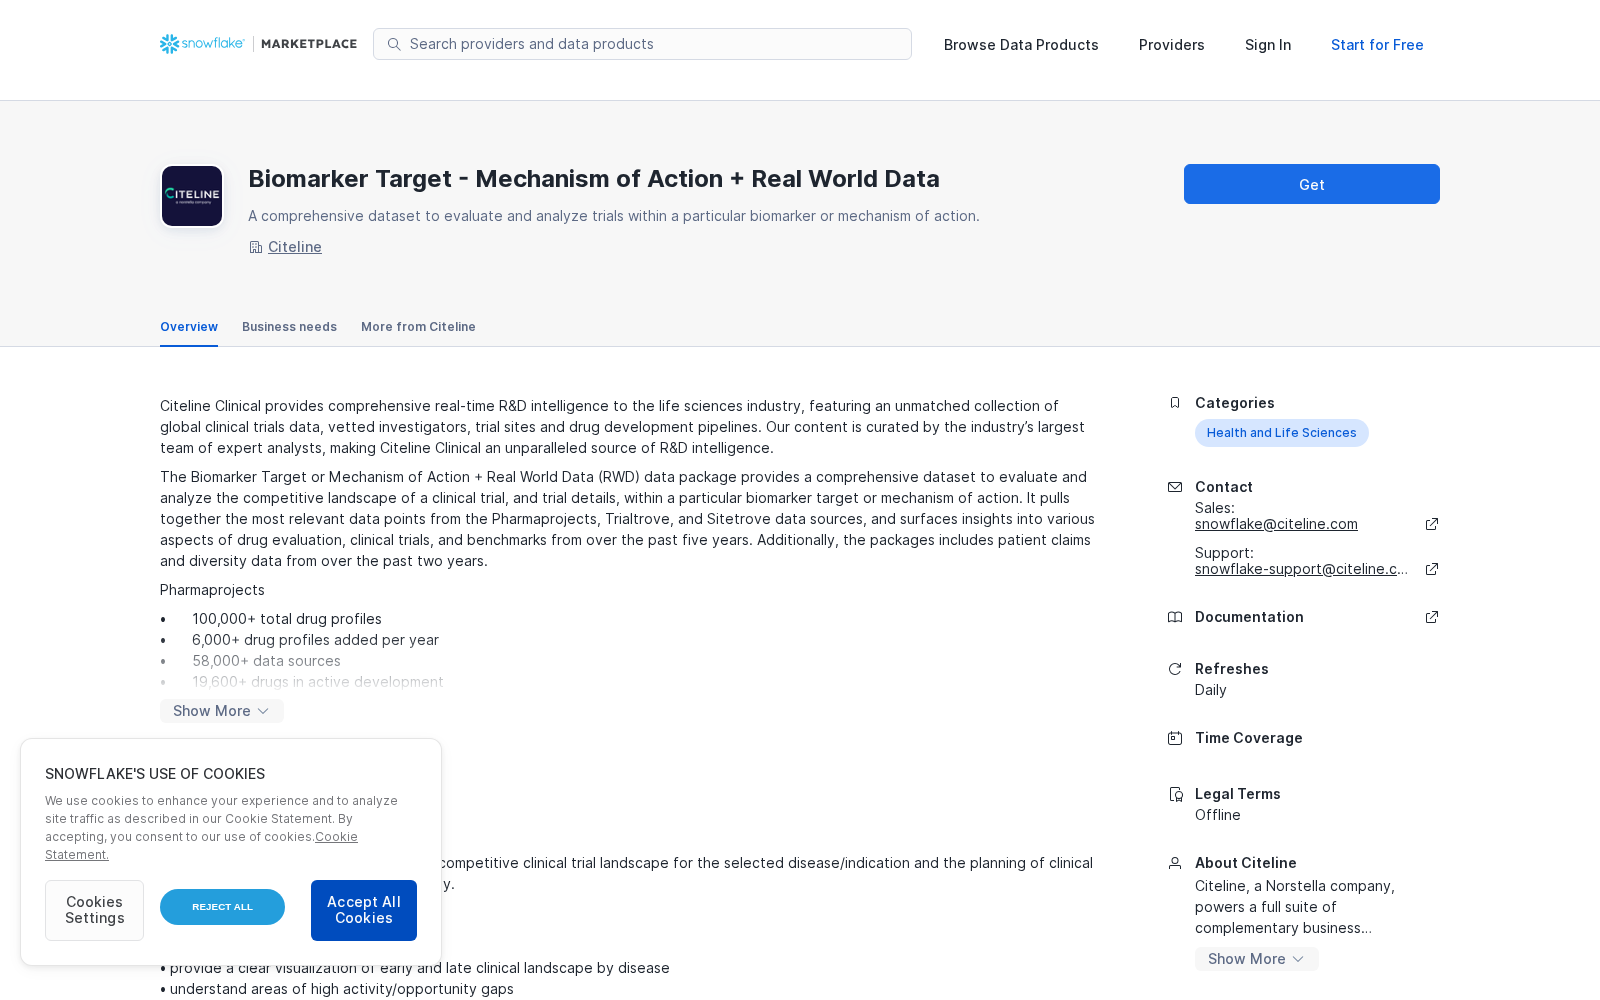The image size is (1600, 1000).
Task: Open the More from Citeline tab
Action: (418, 327)
